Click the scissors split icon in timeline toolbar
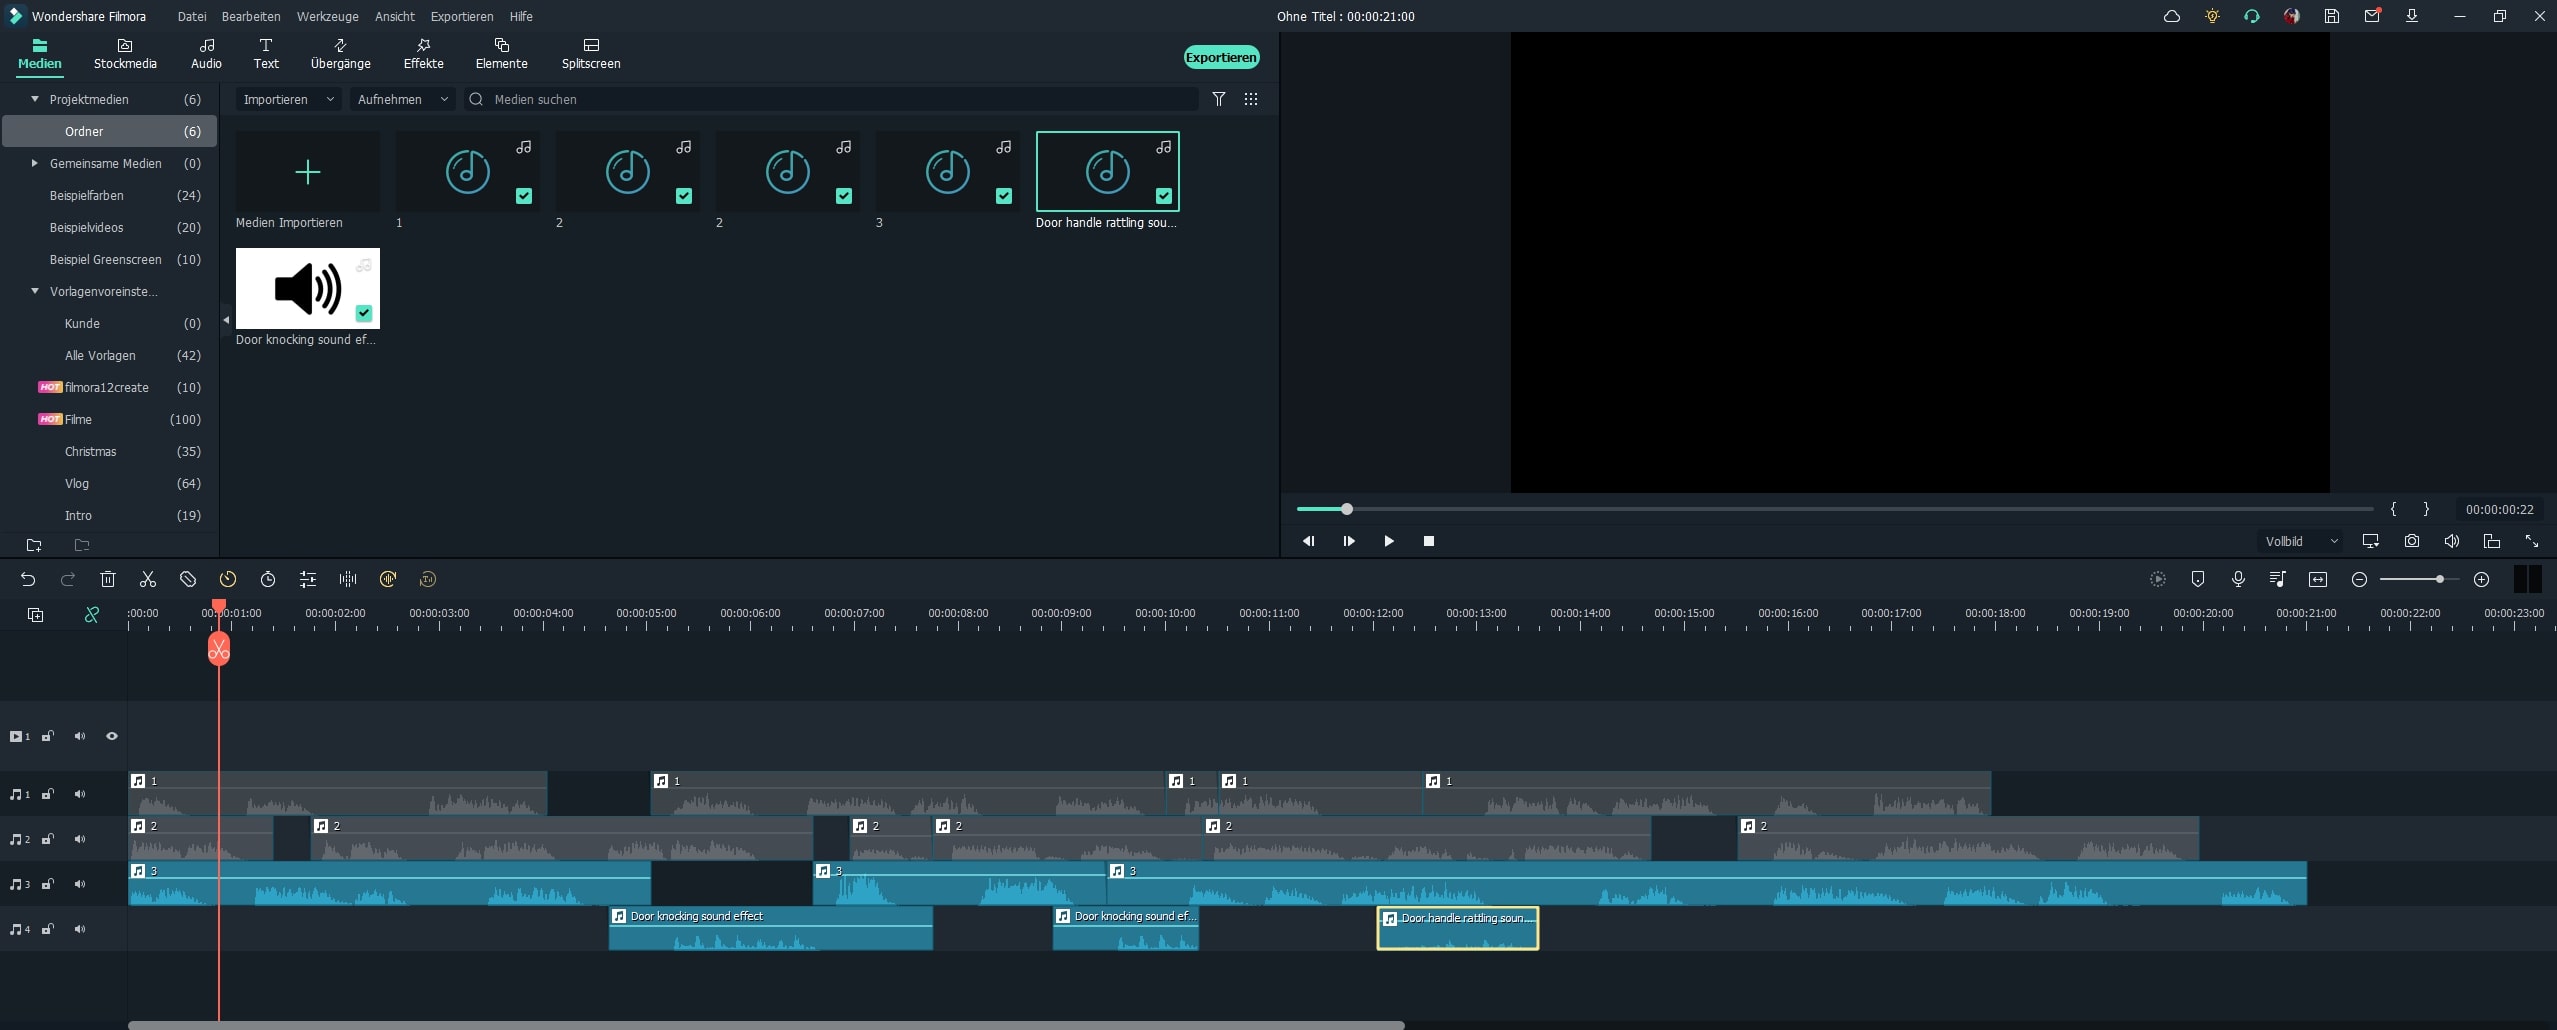 (x=148, y=579)
